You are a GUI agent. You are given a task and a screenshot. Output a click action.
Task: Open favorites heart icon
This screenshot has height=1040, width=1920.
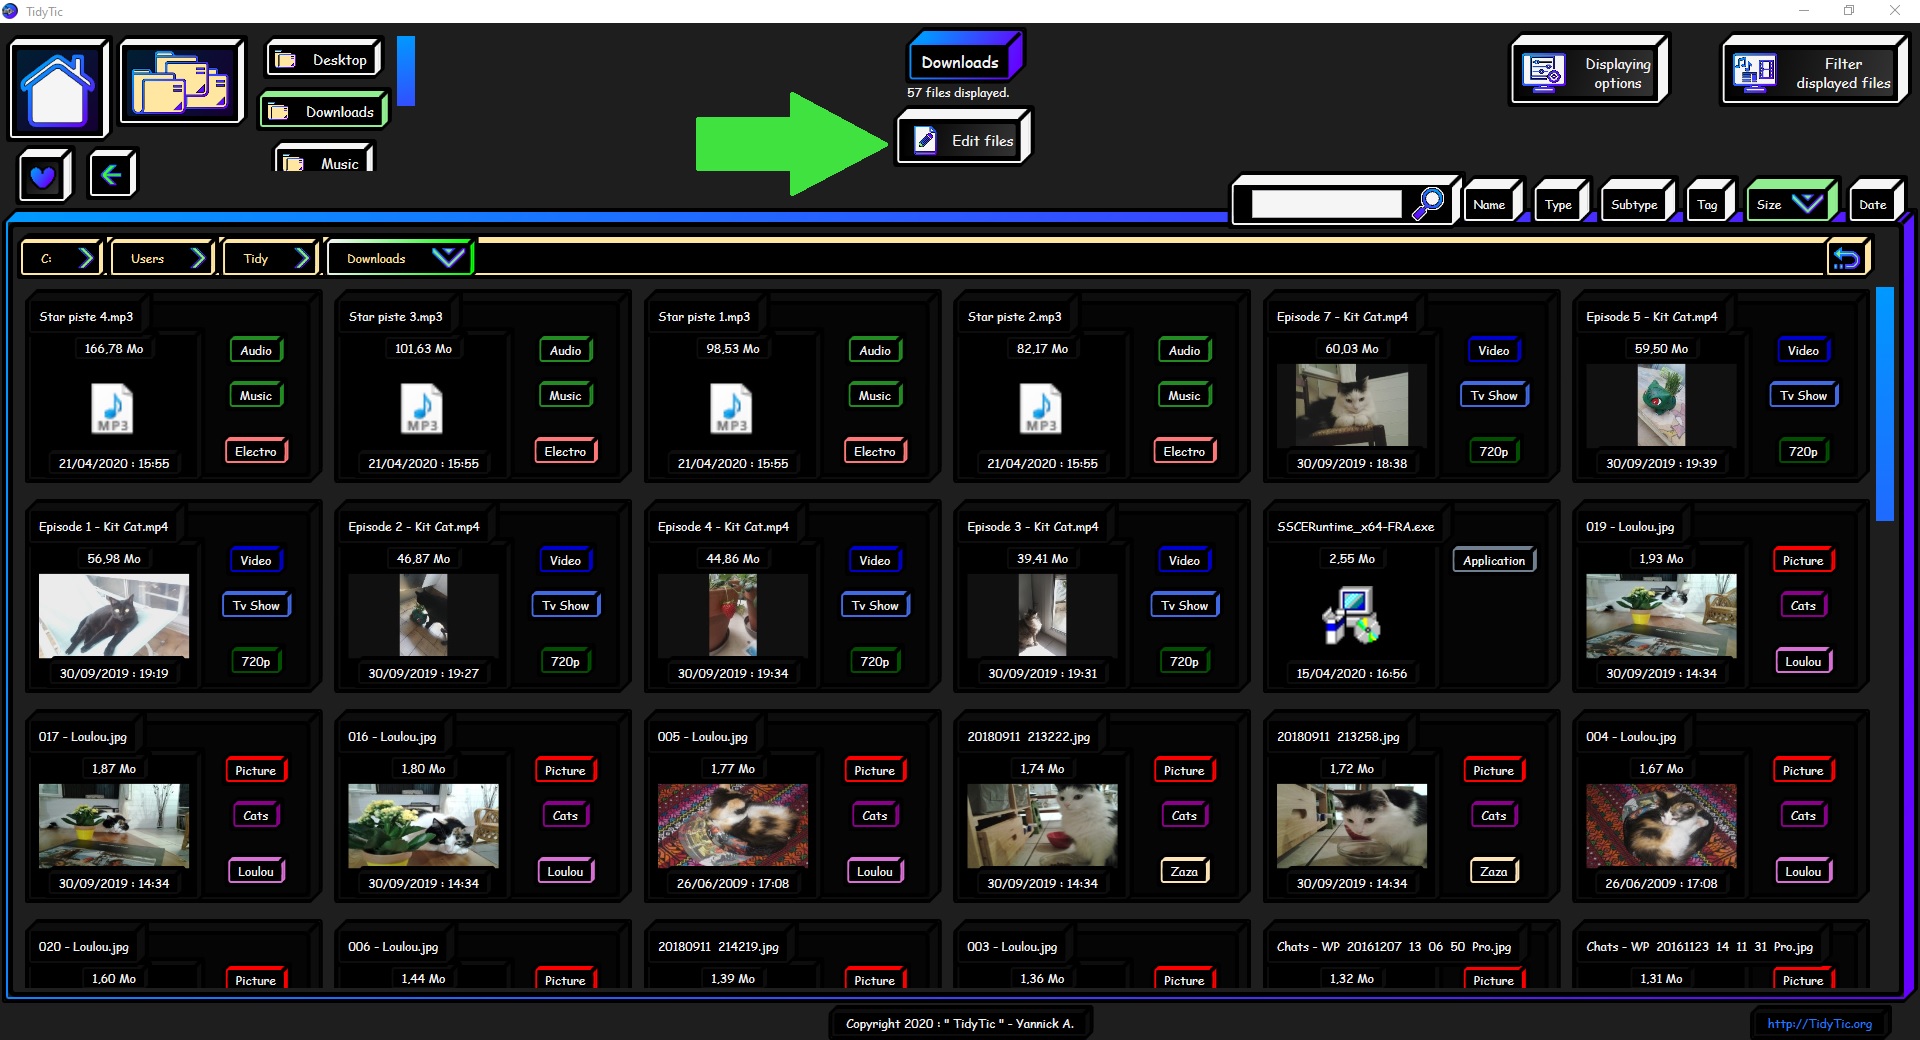pos(43,176)
